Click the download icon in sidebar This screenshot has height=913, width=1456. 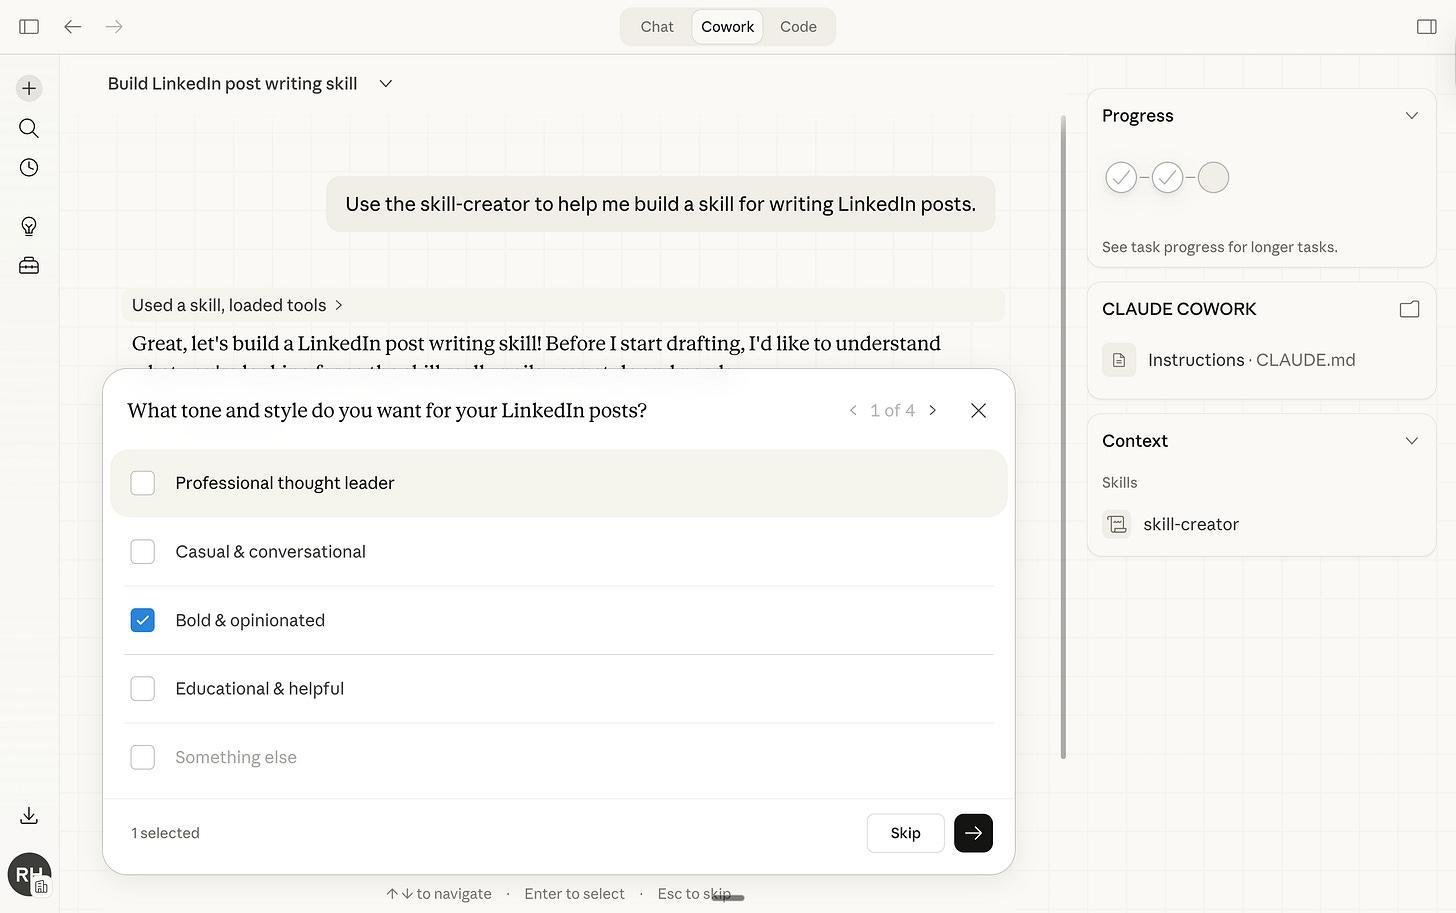tap(29, 816)
